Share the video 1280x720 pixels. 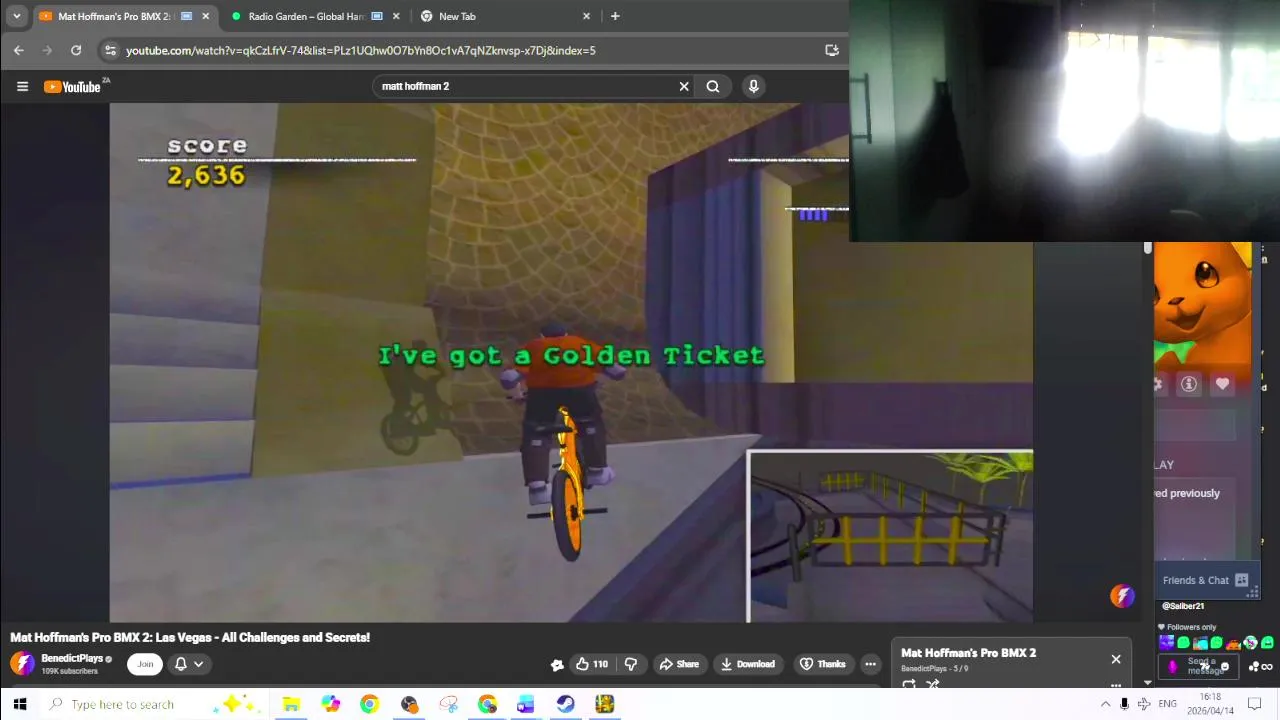click(x=678, y=664)
